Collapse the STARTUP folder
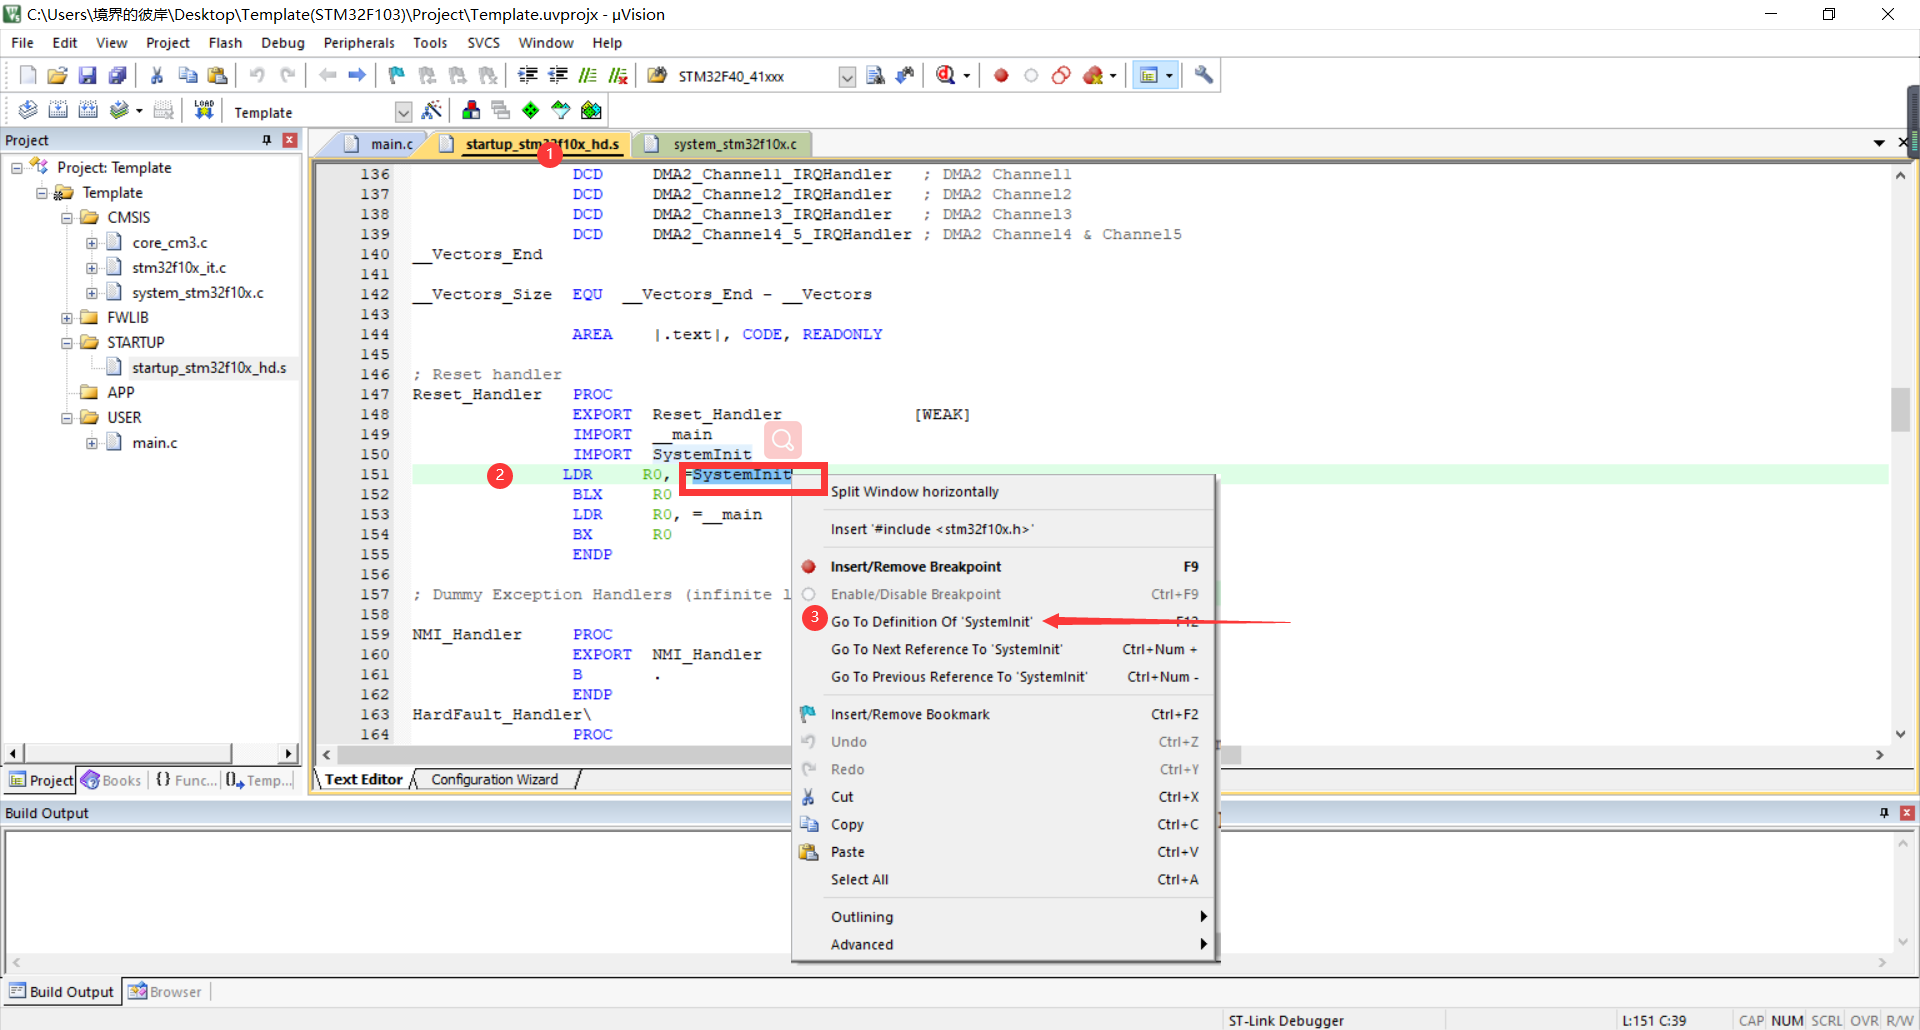 pyautogui.click(x=66, y=343)
